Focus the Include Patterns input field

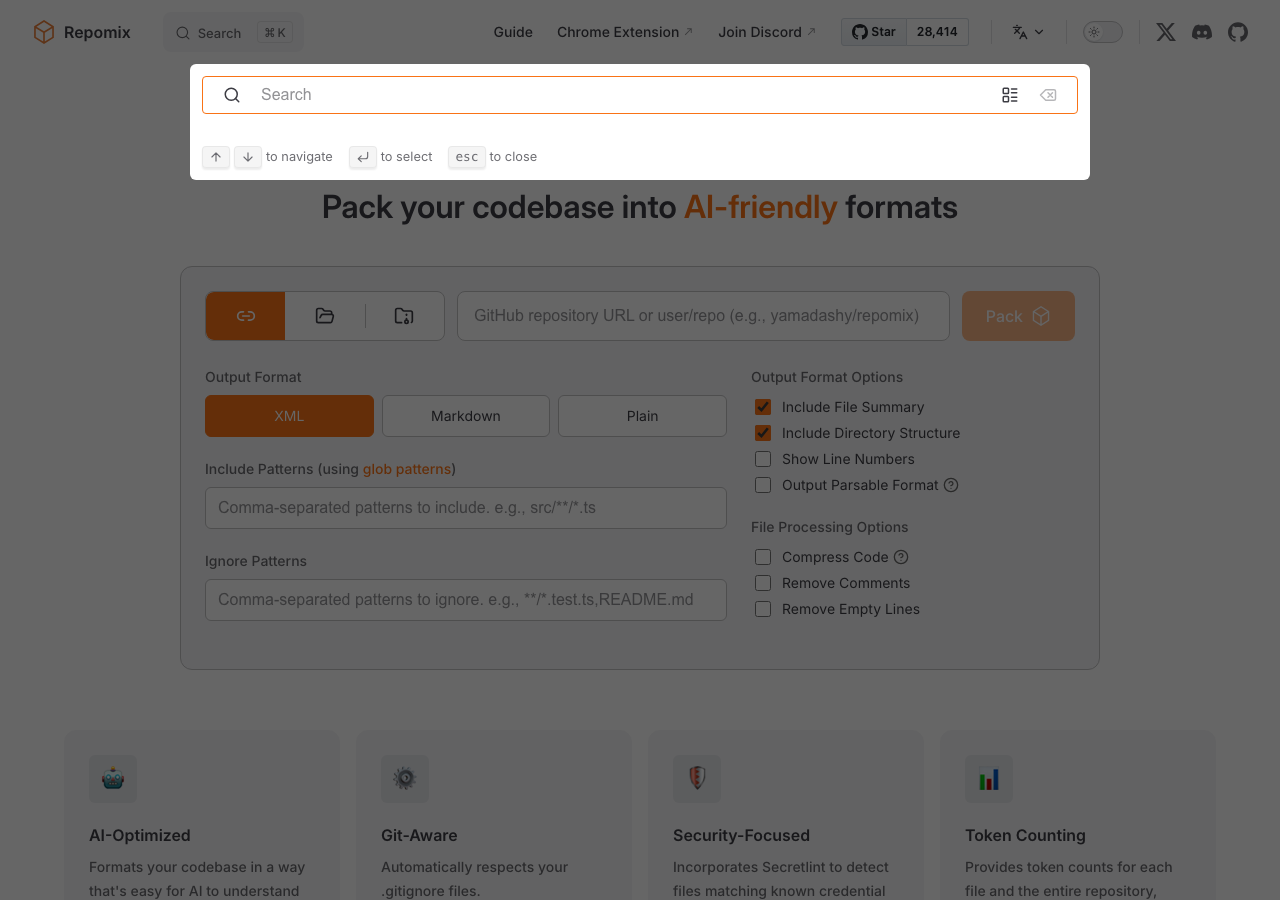[x=466, y=508]
